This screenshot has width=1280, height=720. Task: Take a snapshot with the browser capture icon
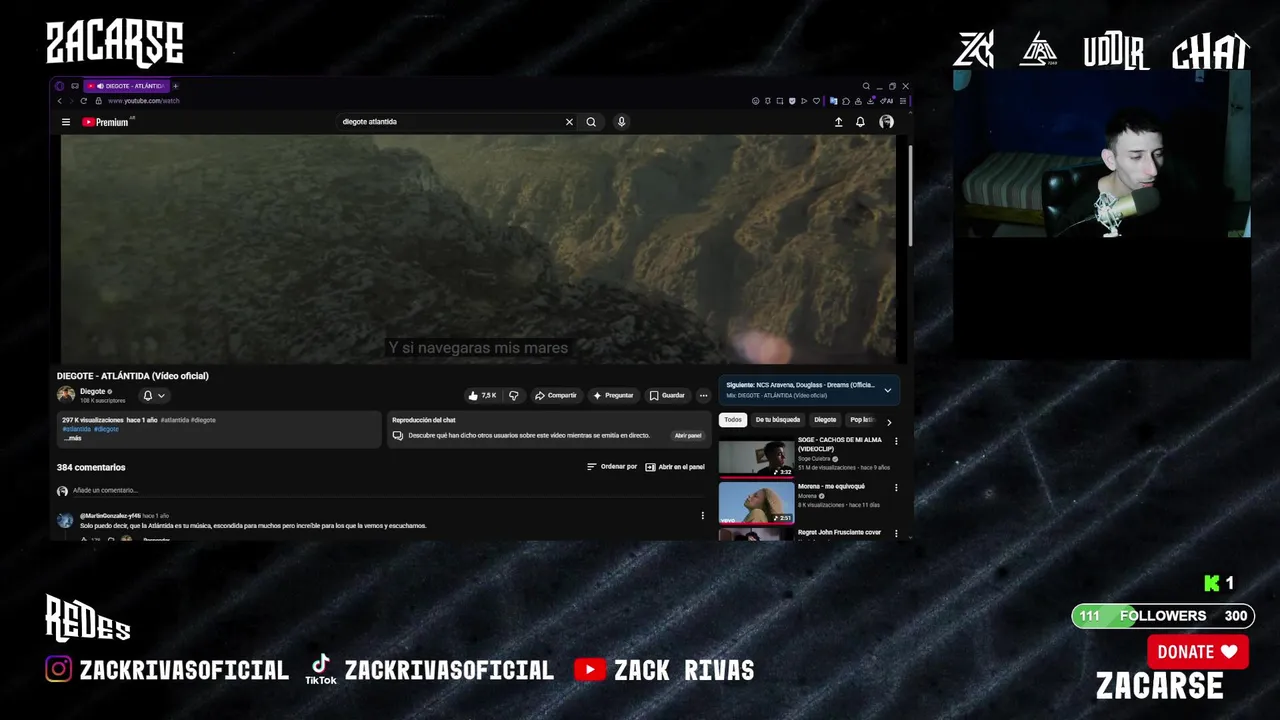click(780, 101)
